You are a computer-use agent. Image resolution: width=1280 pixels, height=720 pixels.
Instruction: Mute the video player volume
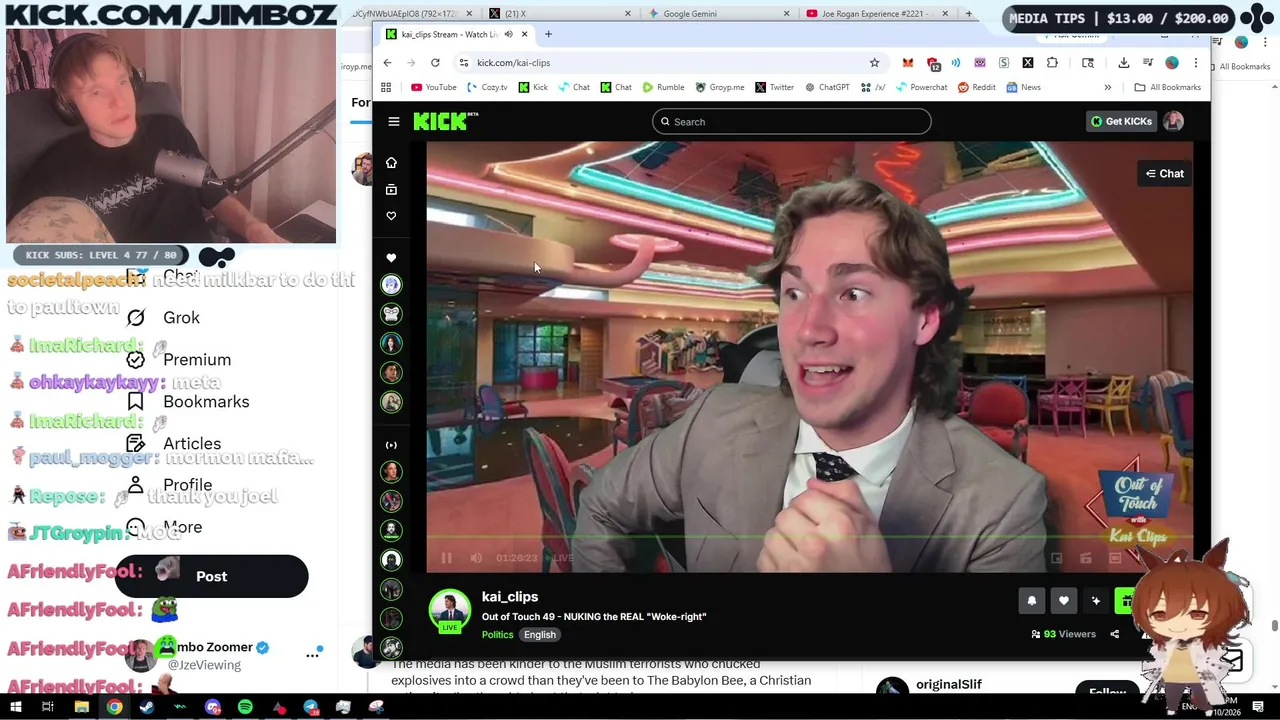point(476,558)
